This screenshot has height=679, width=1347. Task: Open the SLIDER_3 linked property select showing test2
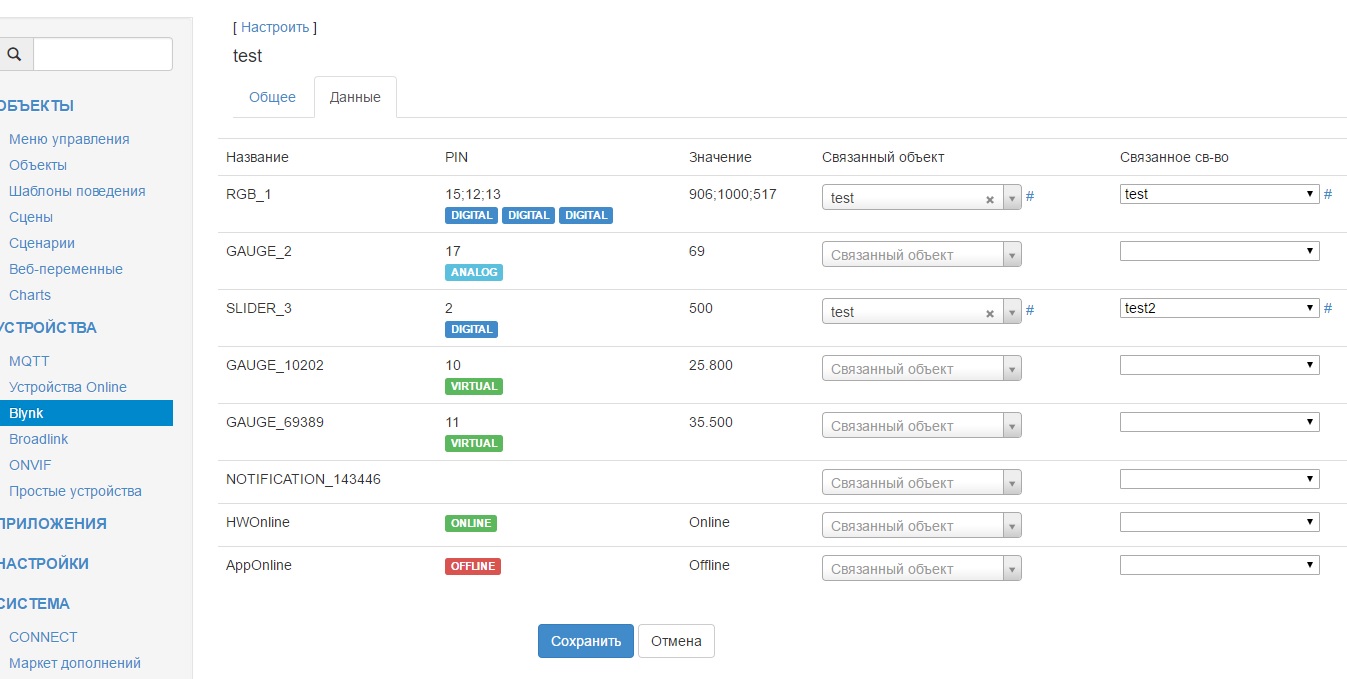(x=1220, y=308)
